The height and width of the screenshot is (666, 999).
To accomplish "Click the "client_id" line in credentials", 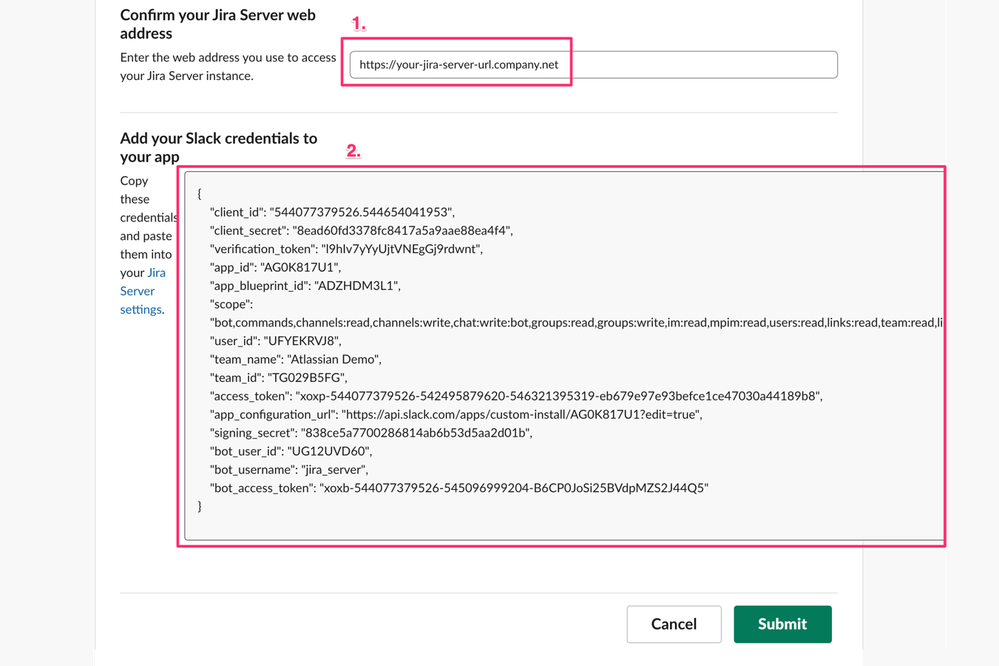I will 332,212.
